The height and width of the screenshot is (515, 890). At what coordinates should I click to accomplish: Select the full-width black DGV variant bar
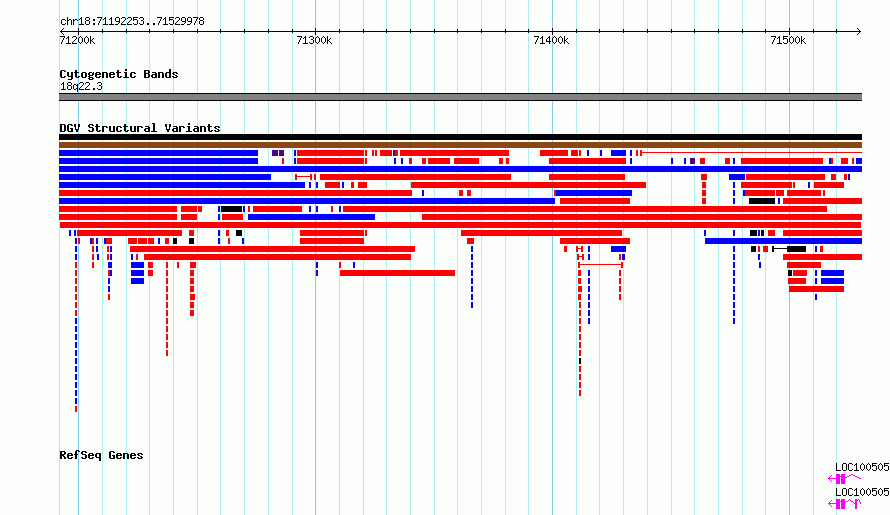tap(460, 137)
